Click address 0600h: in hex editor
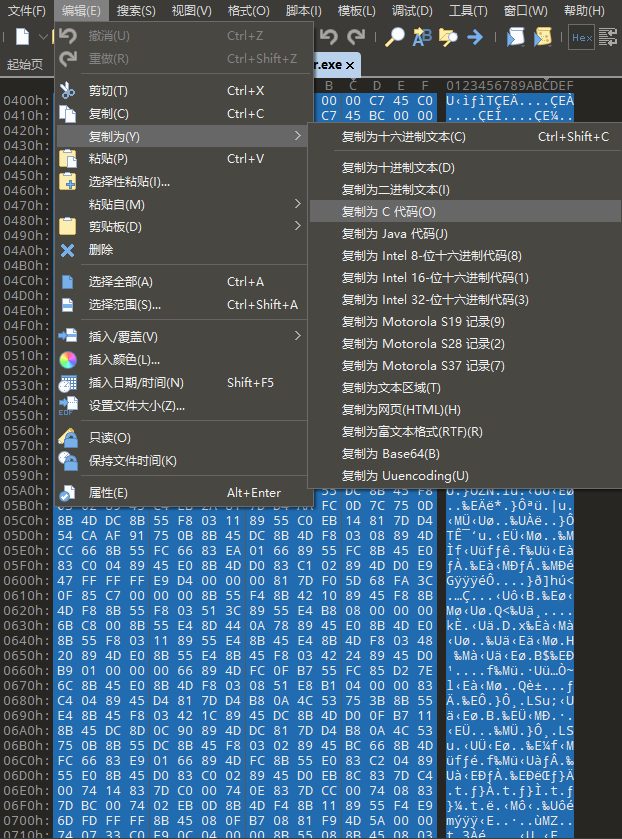This screenshot has width=622, height=839. coord(26,581)
